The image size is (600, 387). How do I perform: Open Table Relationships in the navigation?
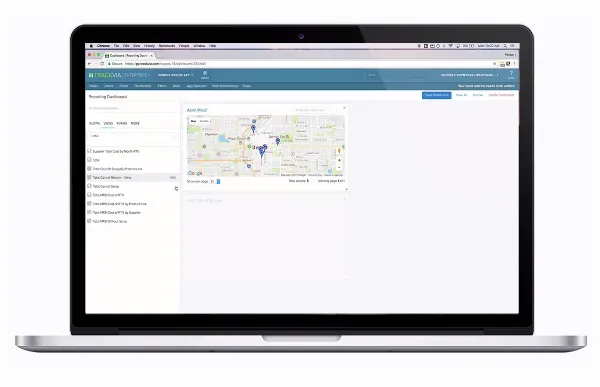225,86
